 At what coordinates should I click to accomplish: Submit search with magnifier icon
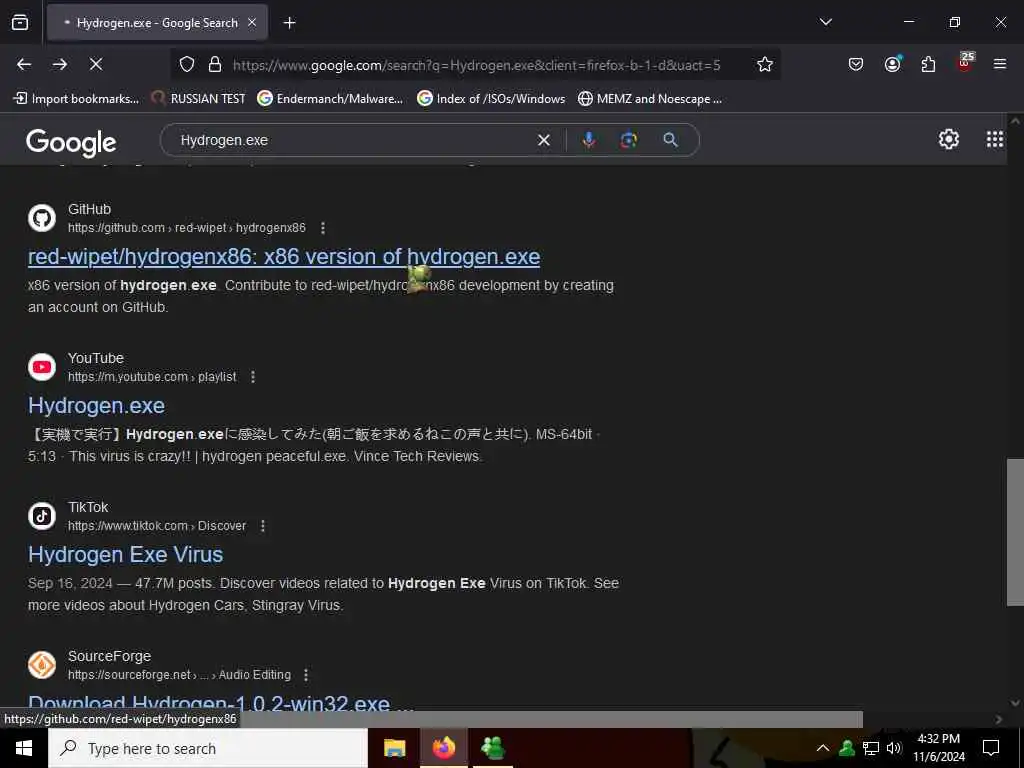pyautogui.click(x=671, y=140)
